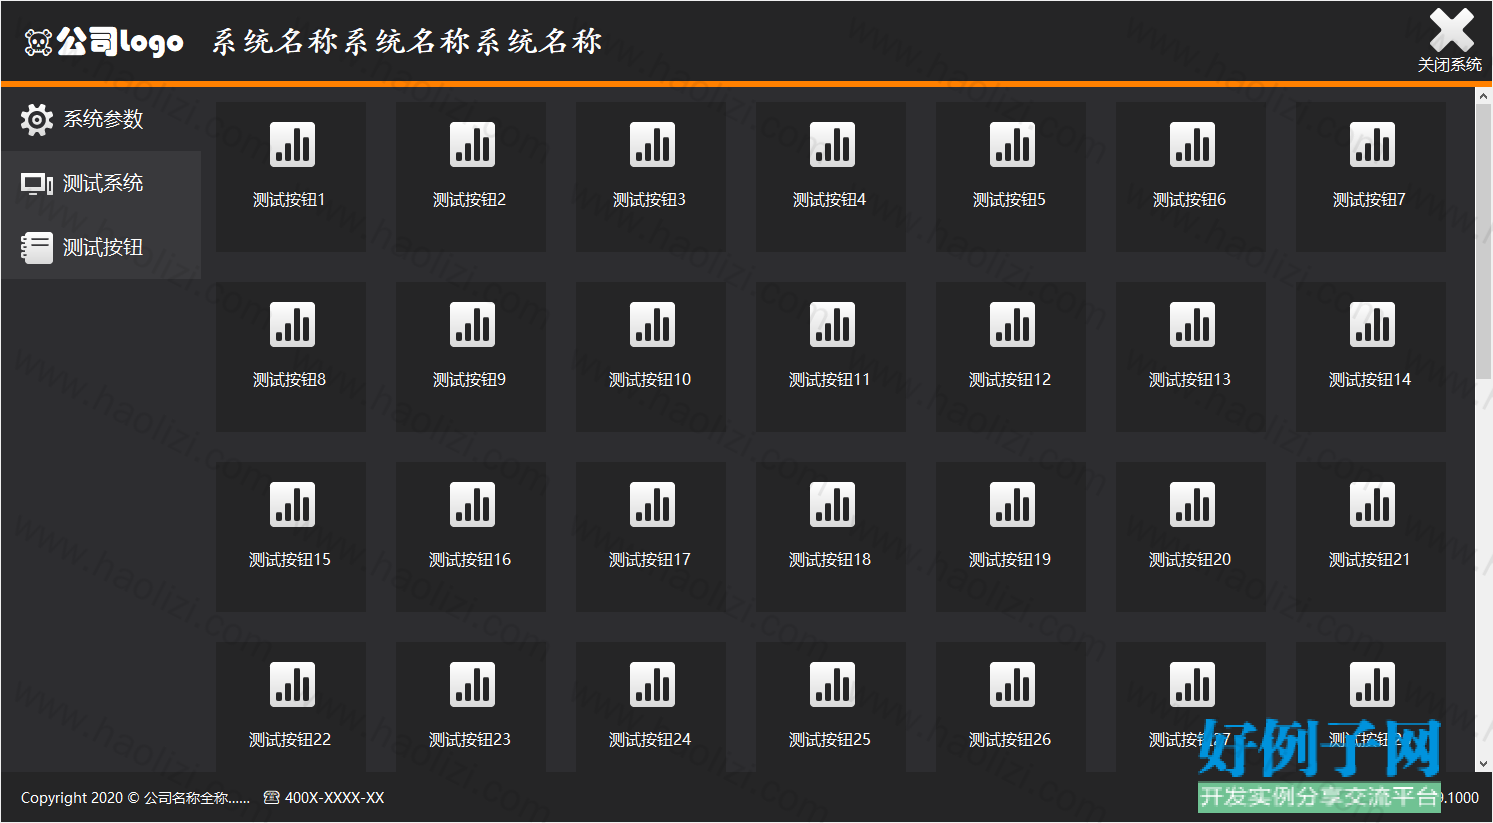Click the 测试按钮14 chart tile
Viewport: 1493px width, 823px height.
point(1371,356)
